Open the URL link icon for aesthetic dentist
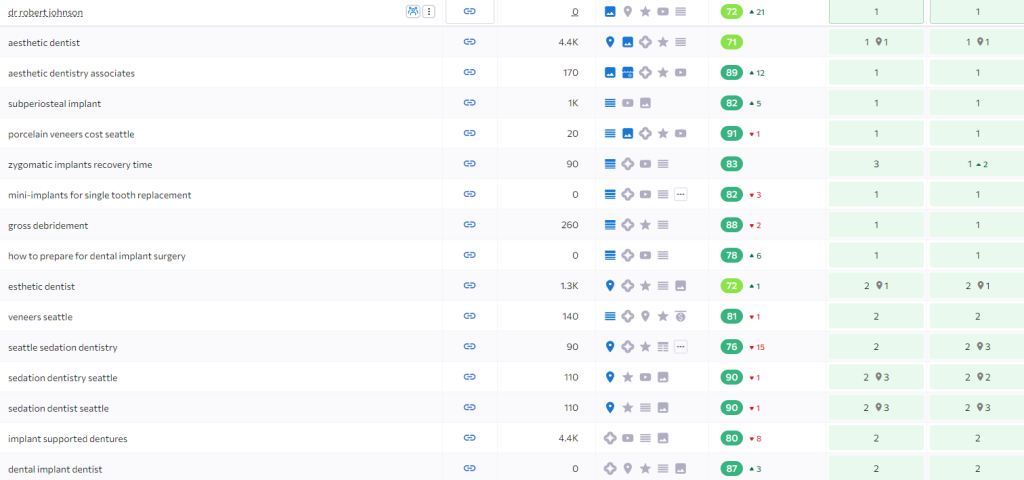 [469, 42]
